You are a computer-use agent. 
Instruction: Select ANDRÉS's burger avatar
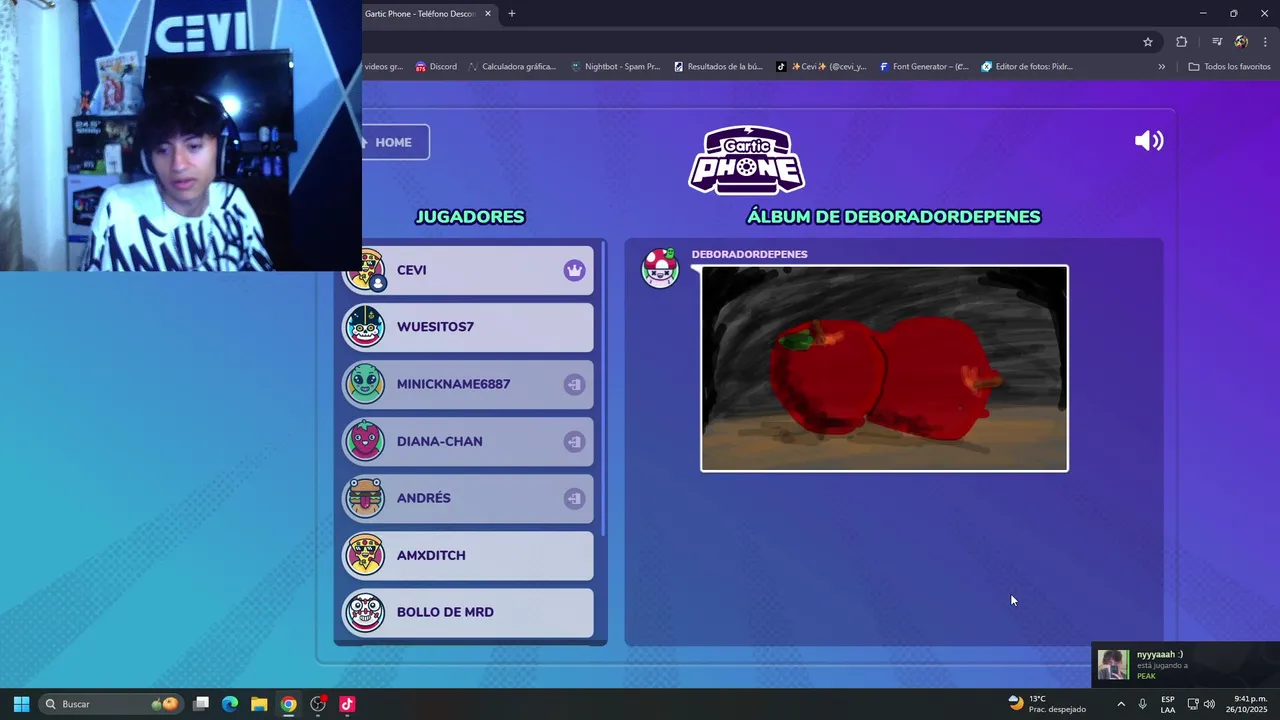(x=365, y=498)
